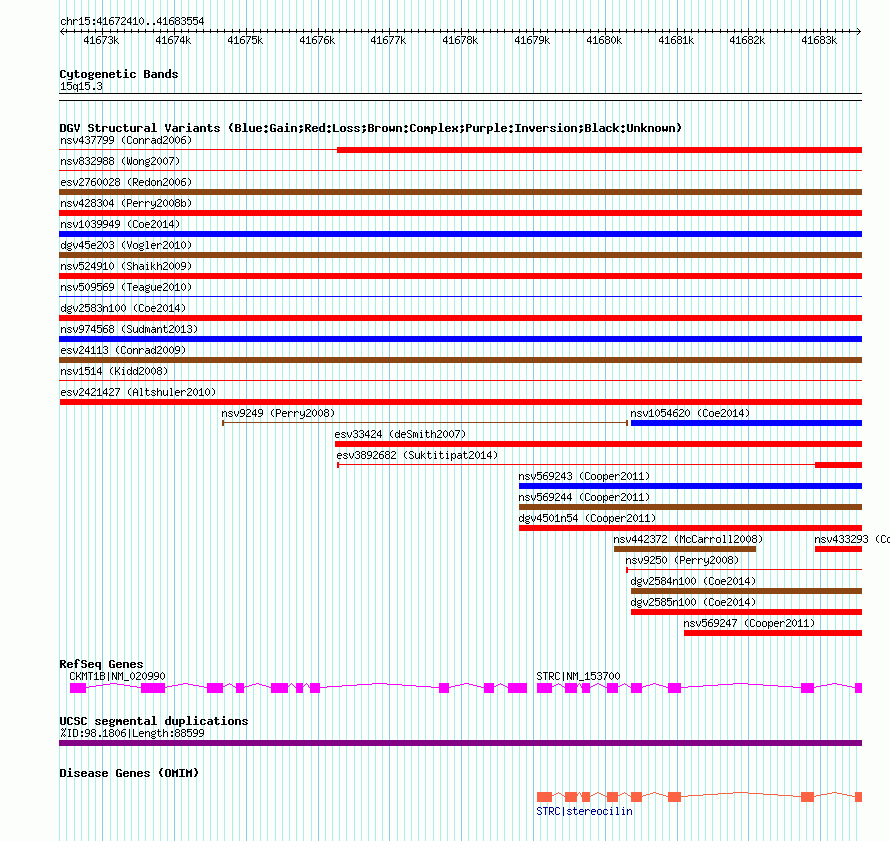The width and height of the screenshot is (890, 841).
Task: Click the right arrow end of the ruler
Action: (859, 32)
